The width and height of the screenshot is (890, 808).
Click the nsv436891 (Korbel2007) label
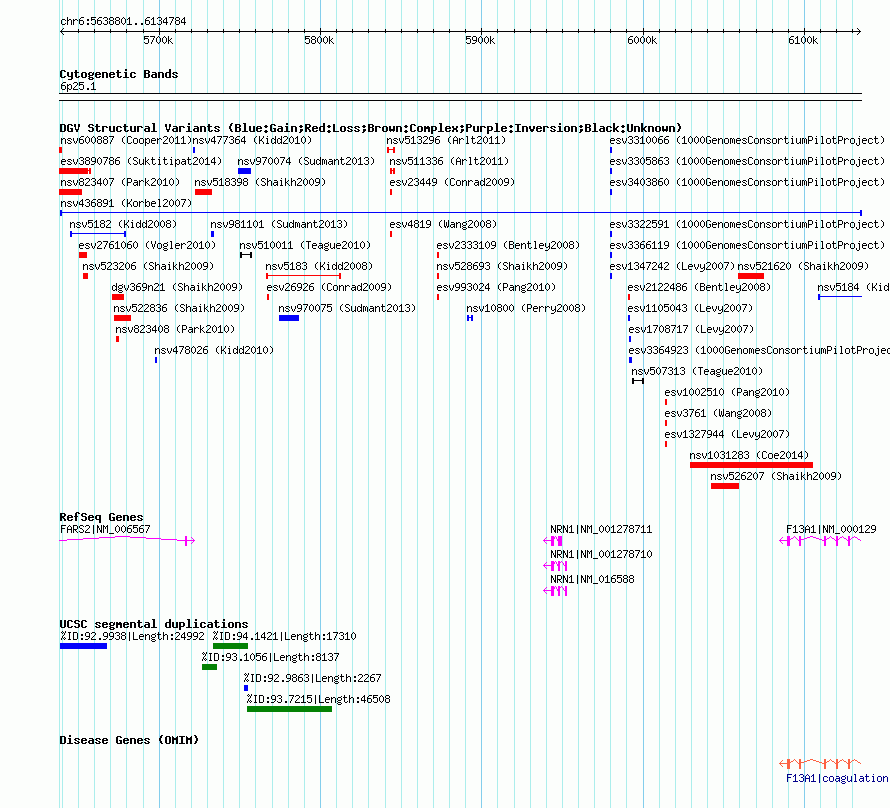point(126,203)
